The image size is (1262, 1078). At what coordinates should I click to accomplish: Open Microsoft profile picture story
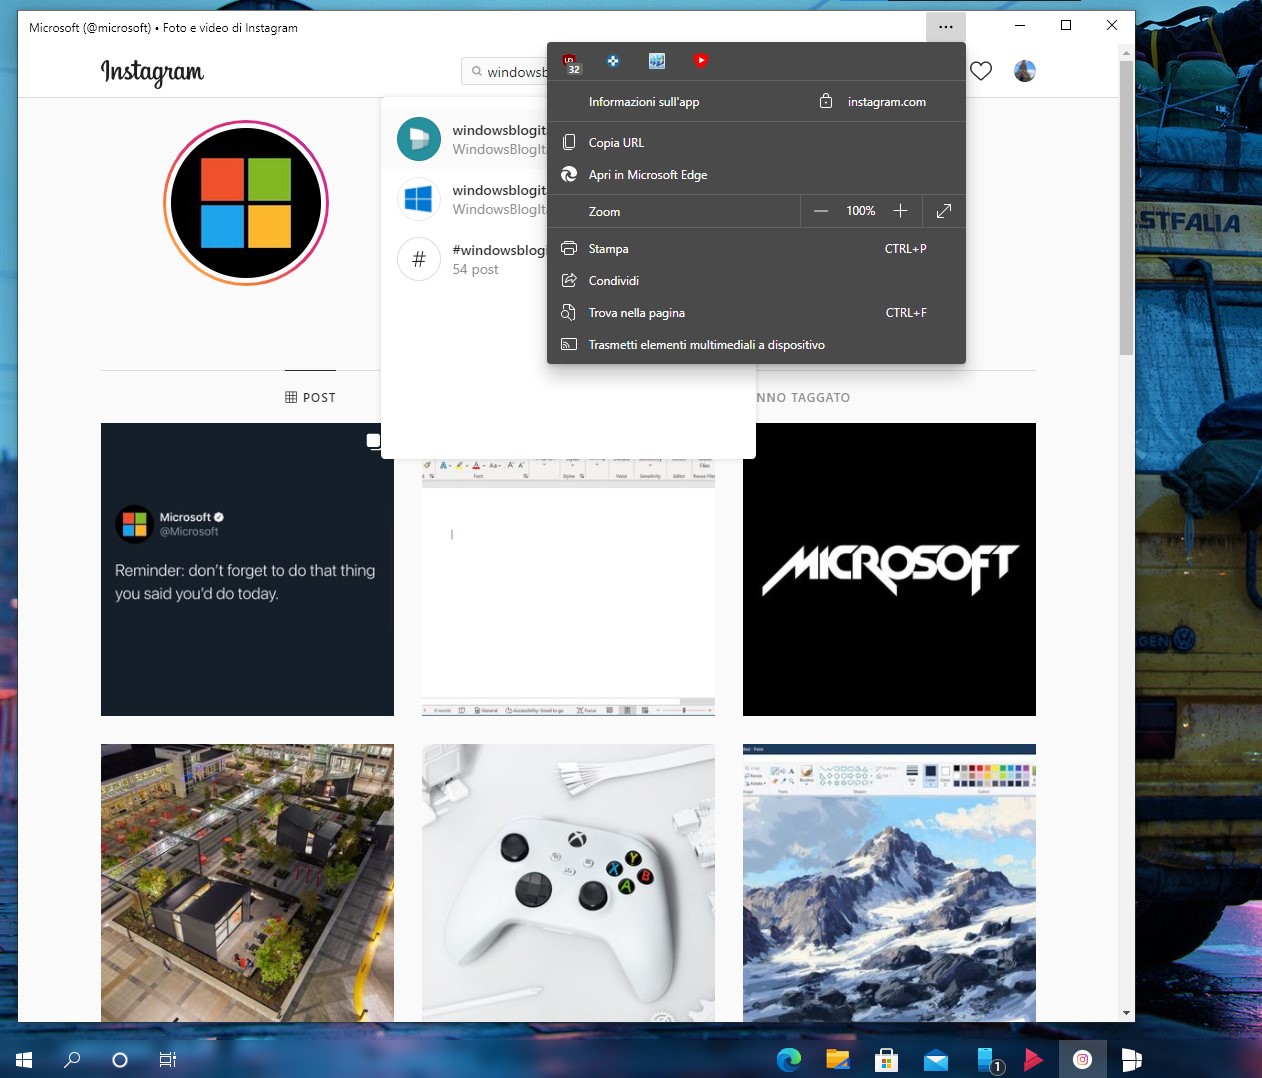click(x=246, y=203)
